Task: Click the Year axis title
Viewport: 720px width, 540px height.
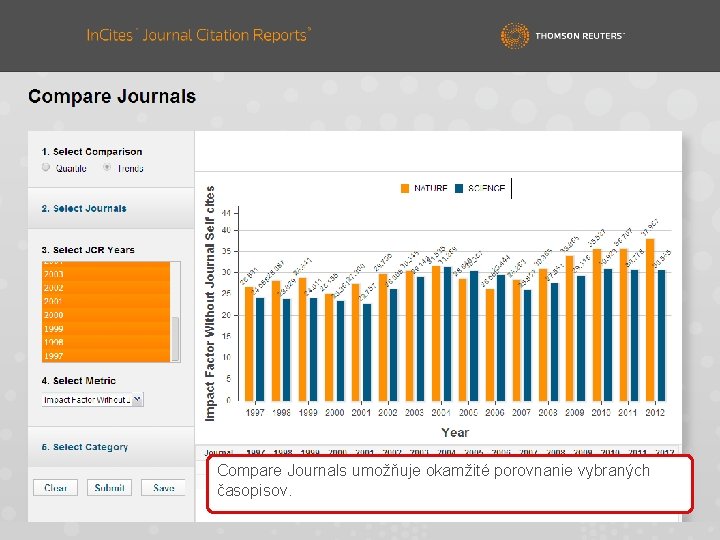Action: (x=455, y=433)
